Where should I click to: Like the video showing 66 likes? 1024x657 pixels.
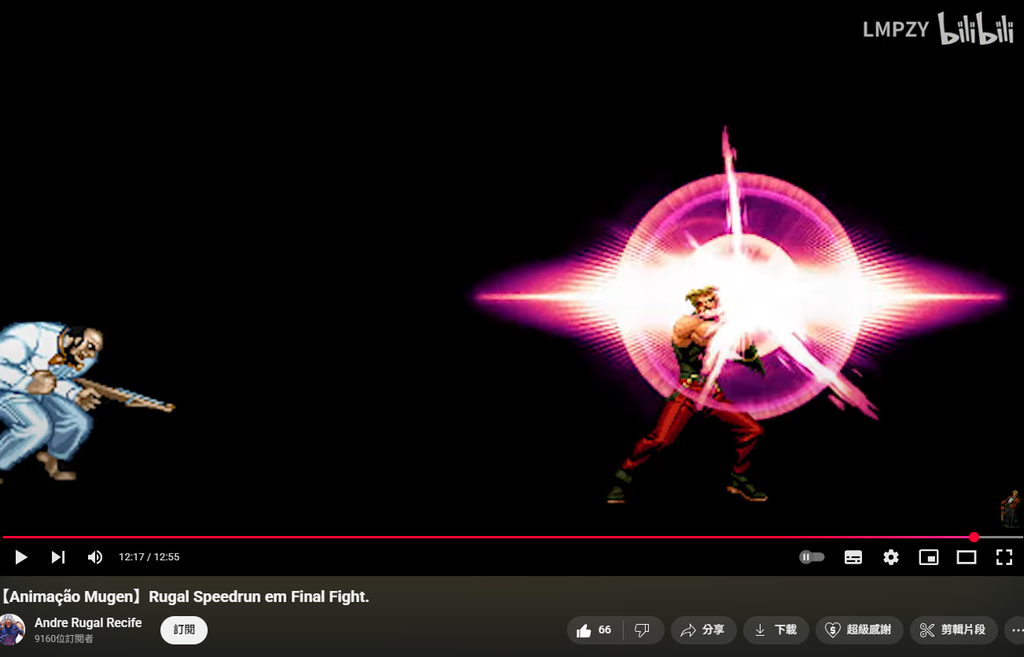tap(594, 630)
